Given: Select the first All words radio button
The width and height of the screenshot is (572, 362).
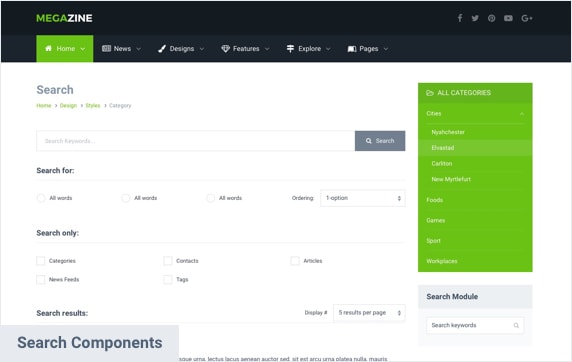Looking at the screenshot, I should tap(41, 198).
